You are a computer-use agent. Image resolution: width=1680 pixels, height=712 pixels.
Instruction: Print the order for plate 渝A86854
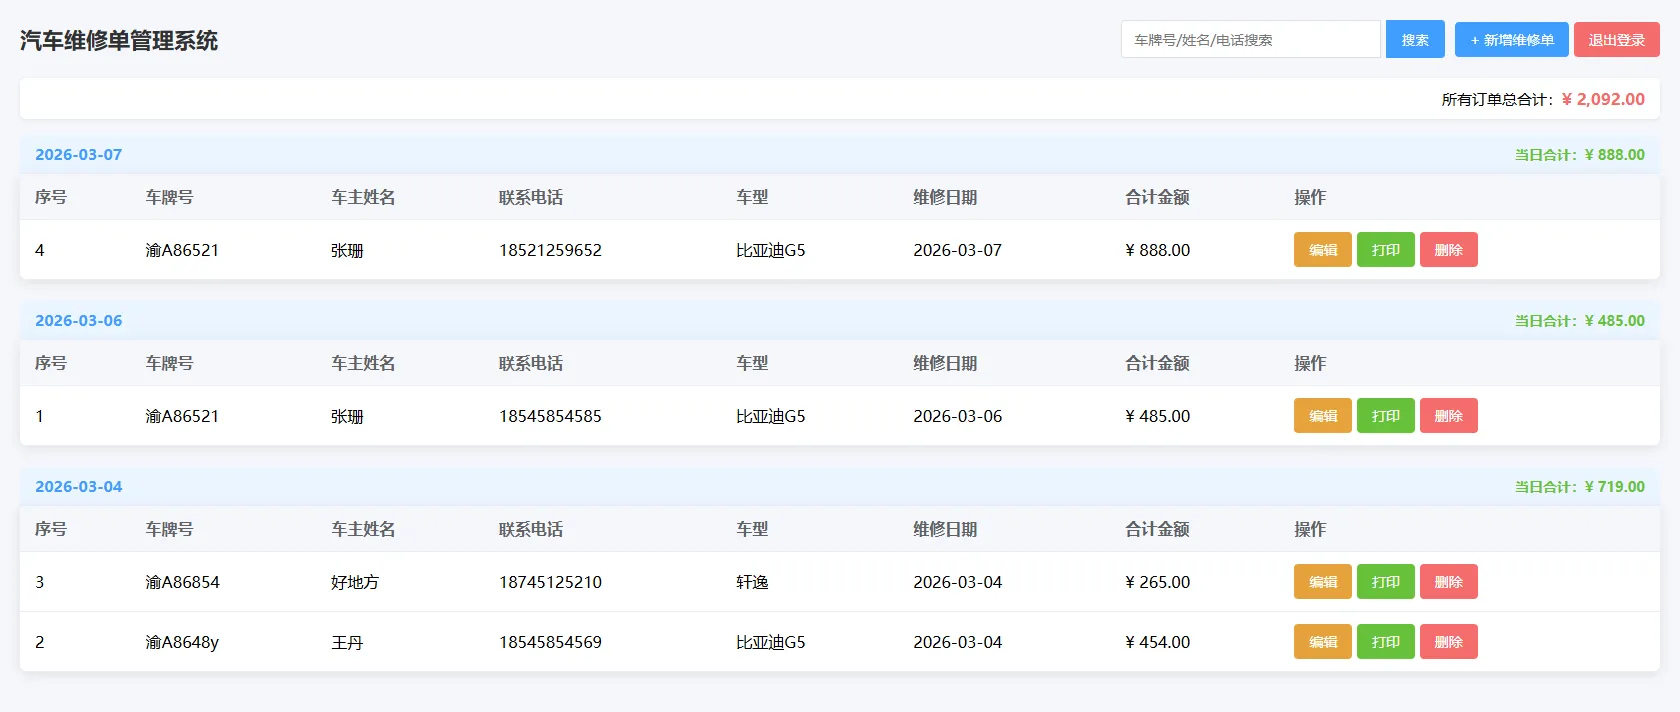1385,582
